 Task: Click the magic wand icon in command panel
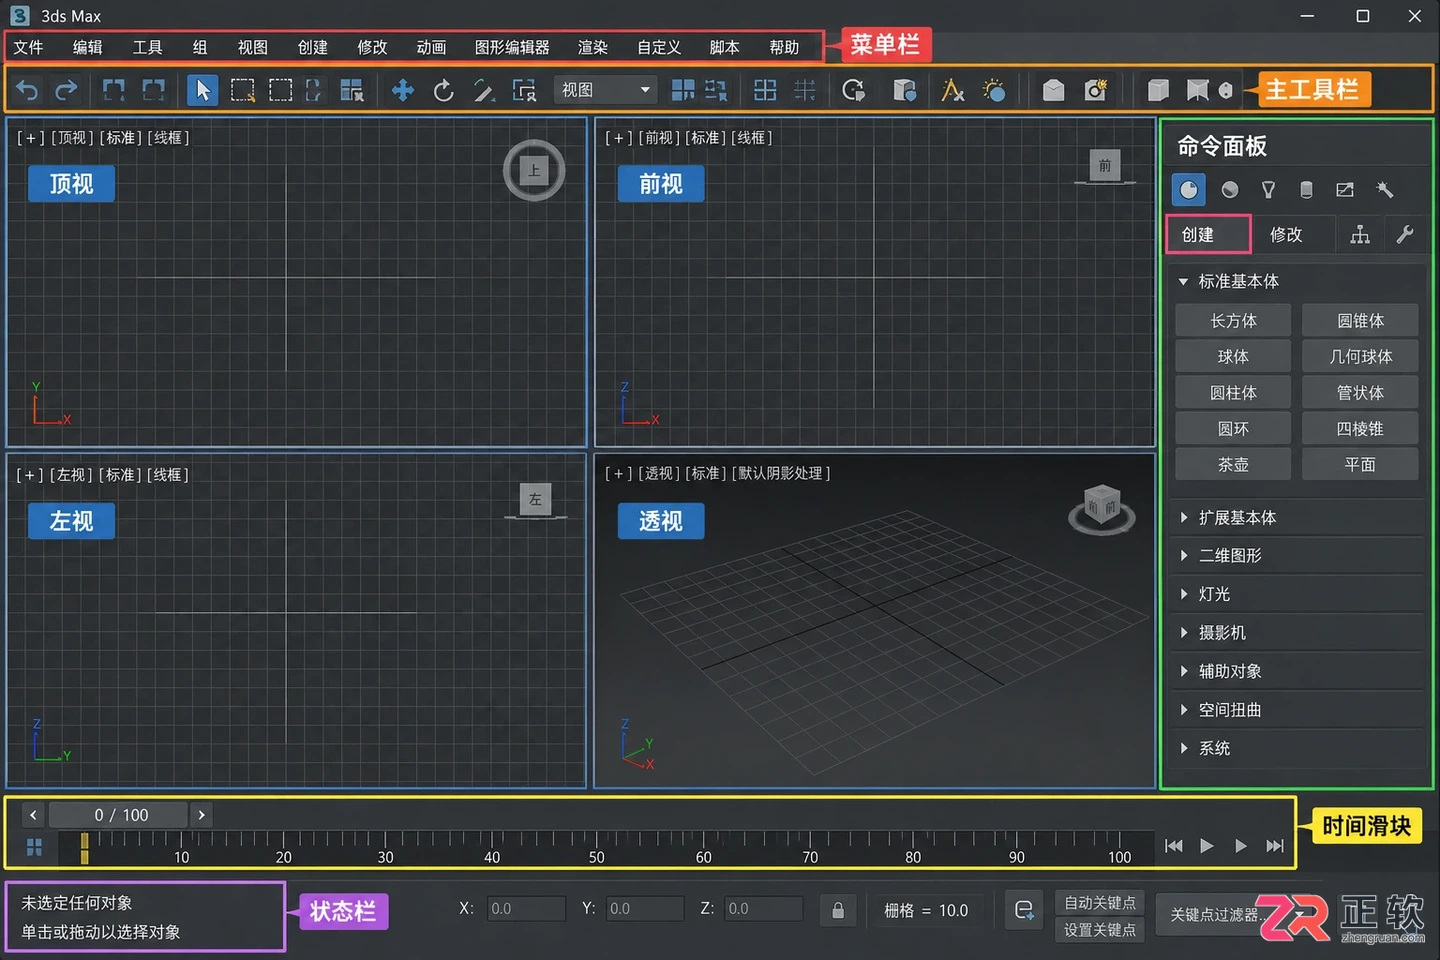[1385, 190]
